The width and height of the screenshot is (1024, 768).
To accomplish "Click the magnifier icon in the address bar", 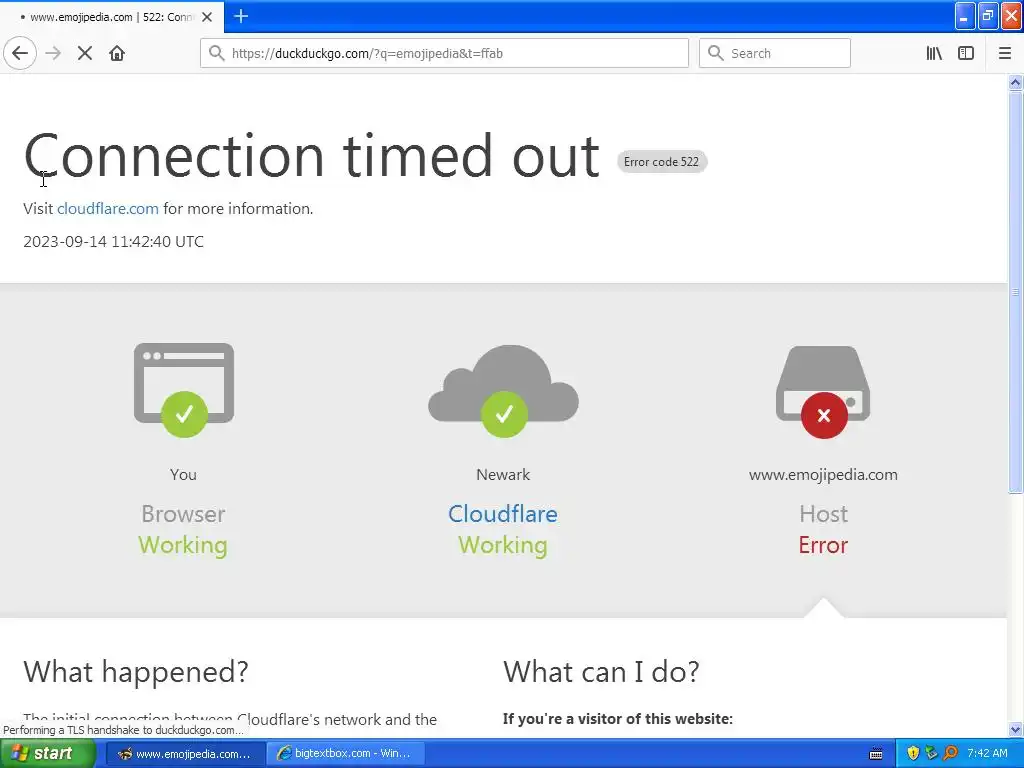I will tap(216, 54).
